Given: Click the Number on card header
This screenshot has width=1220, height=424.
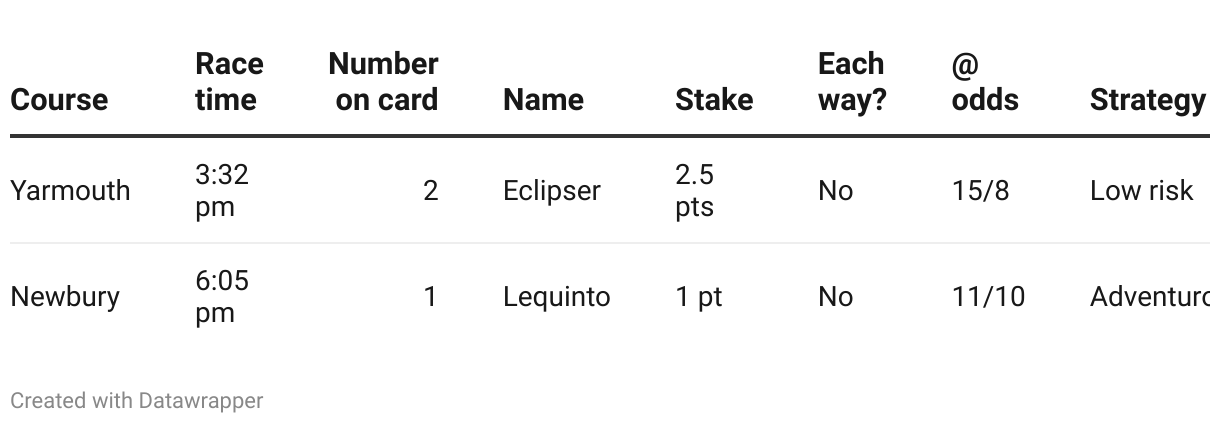Looking at the screenshot, I should pyautogui.click(x=383, y=82).
